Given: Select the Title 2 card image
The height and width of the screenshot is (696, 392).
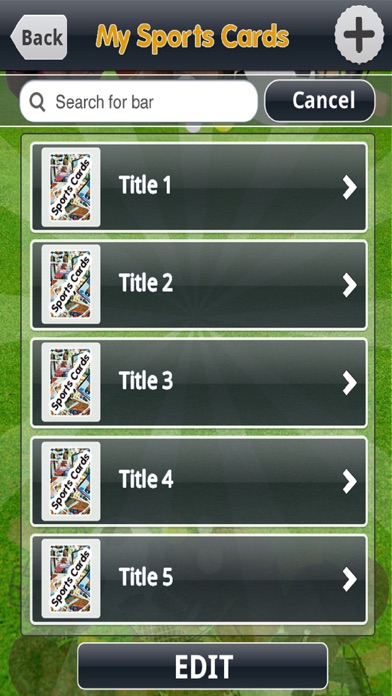Looking at the screenshot, I should coord(71,284).
